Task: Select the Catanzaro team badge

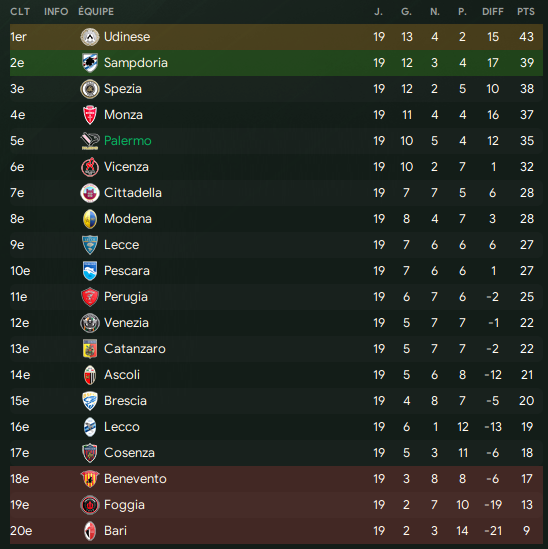Action: point(90,349)
